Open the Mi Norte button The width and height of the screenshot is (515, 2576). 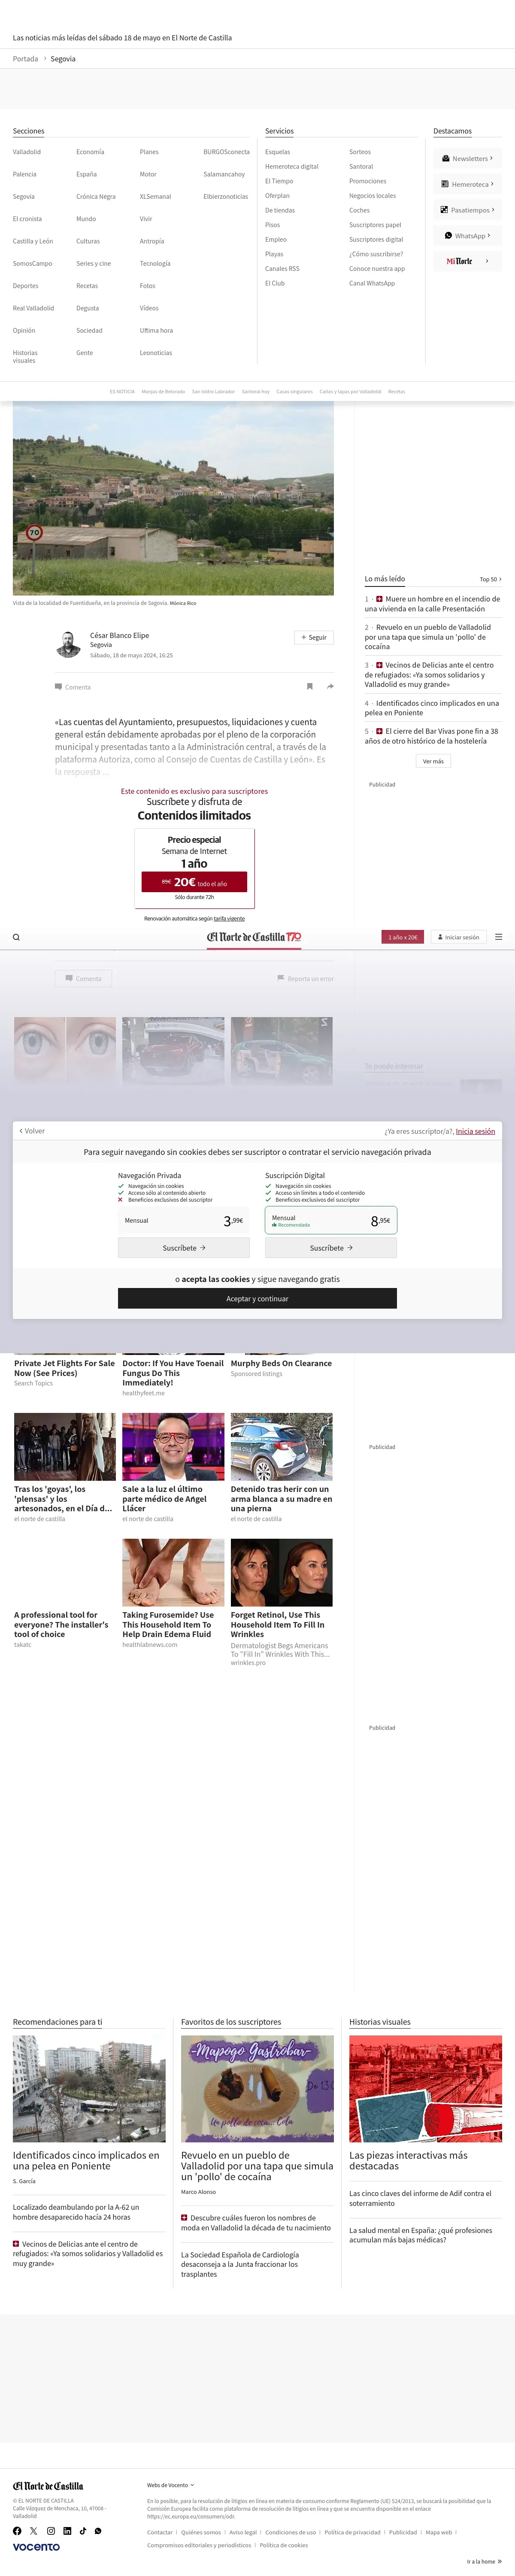point(467,261)
